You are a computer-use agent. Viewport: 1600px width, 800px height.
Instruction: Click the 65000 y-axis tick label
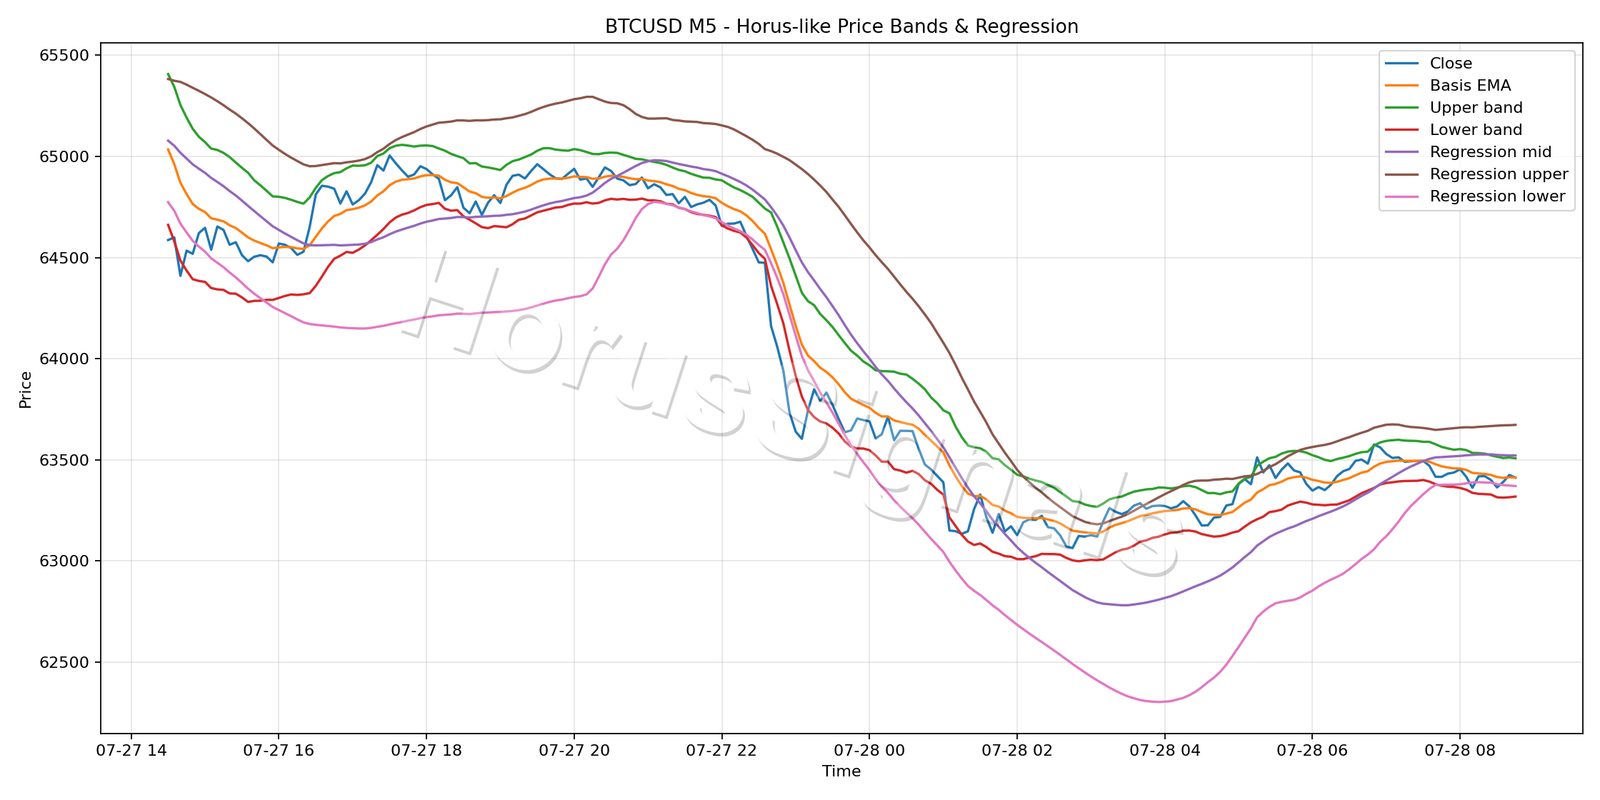tap(66, 157)
